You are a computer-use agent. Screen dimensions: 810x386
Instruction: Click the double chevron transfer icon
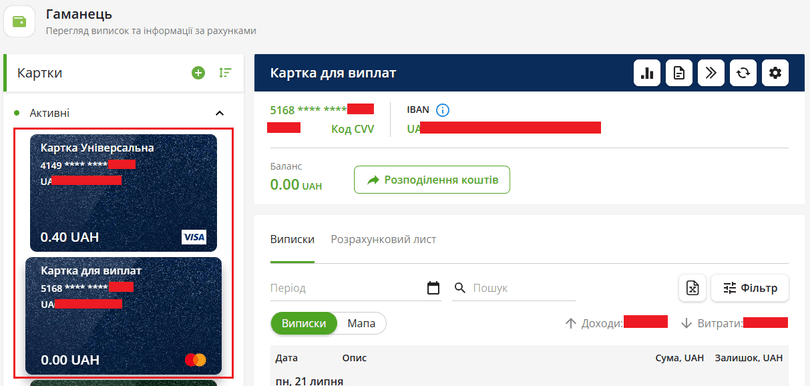click(711, 73)
